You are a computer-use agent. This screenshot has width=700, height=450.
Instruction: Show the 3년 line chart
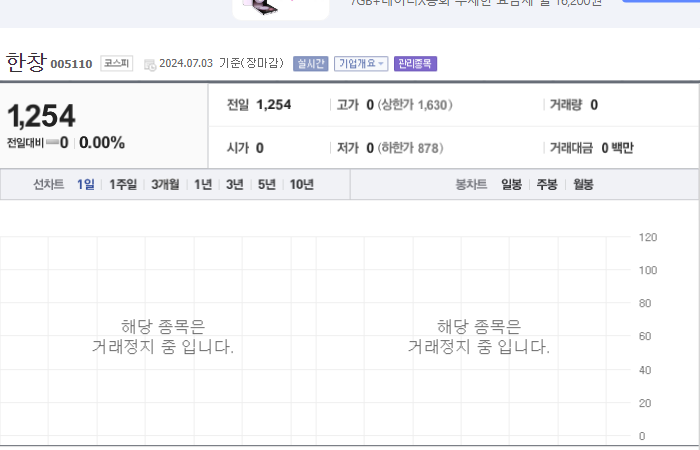(x=235, y=184)
